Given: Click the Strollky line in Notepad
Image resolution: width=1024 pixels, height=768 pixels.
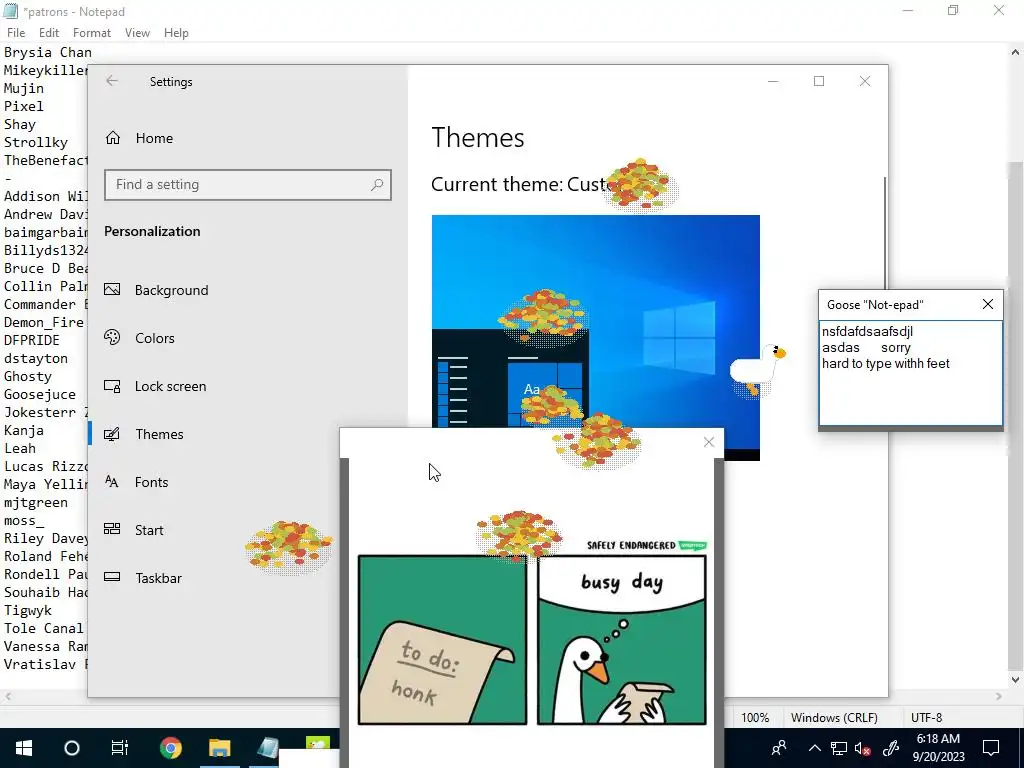Looking at the screenshot, I should [x=36, y=142].
